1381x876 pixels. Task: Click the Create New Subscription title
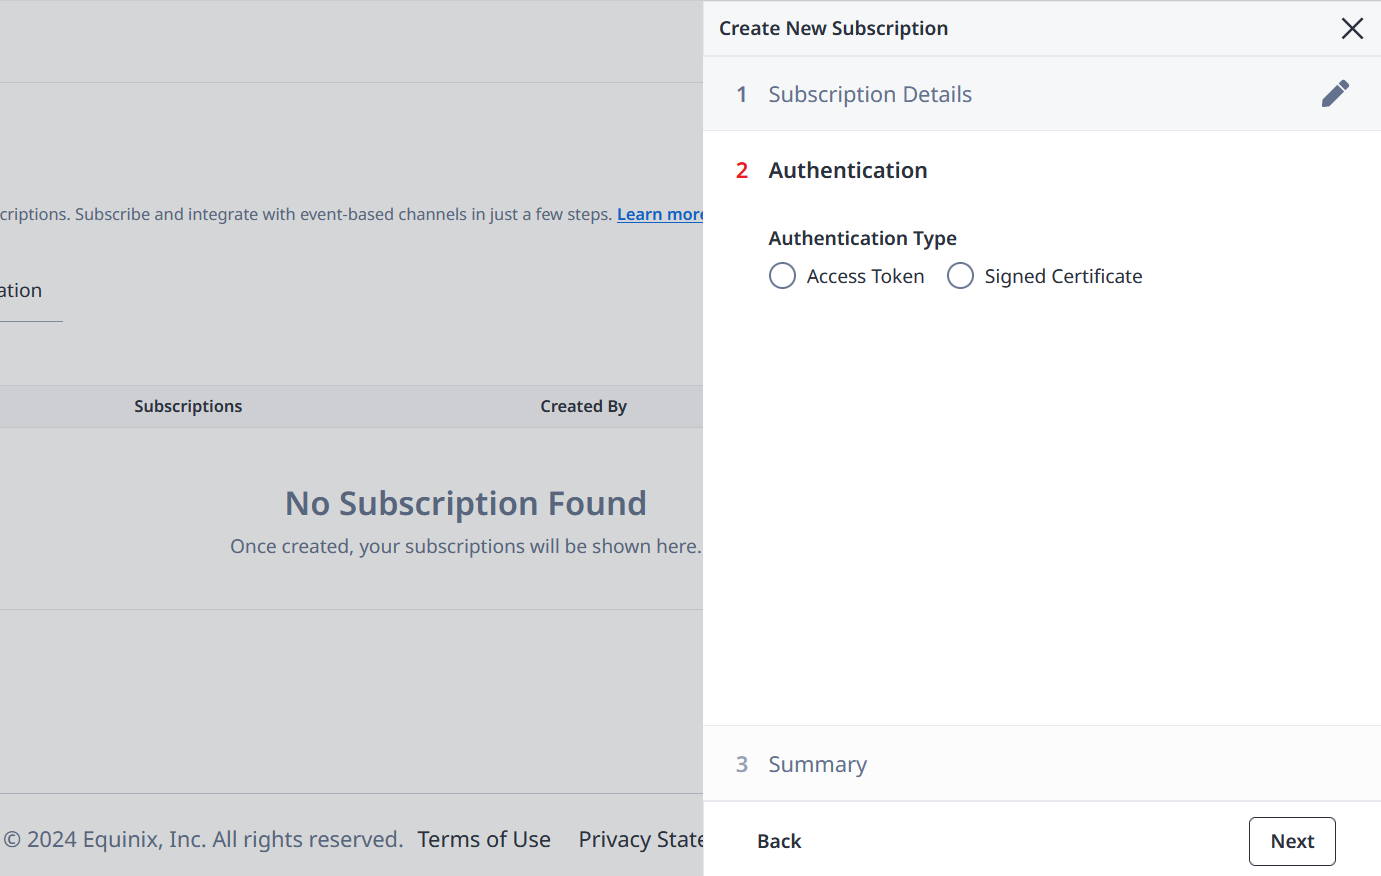[x=833, y=28]
